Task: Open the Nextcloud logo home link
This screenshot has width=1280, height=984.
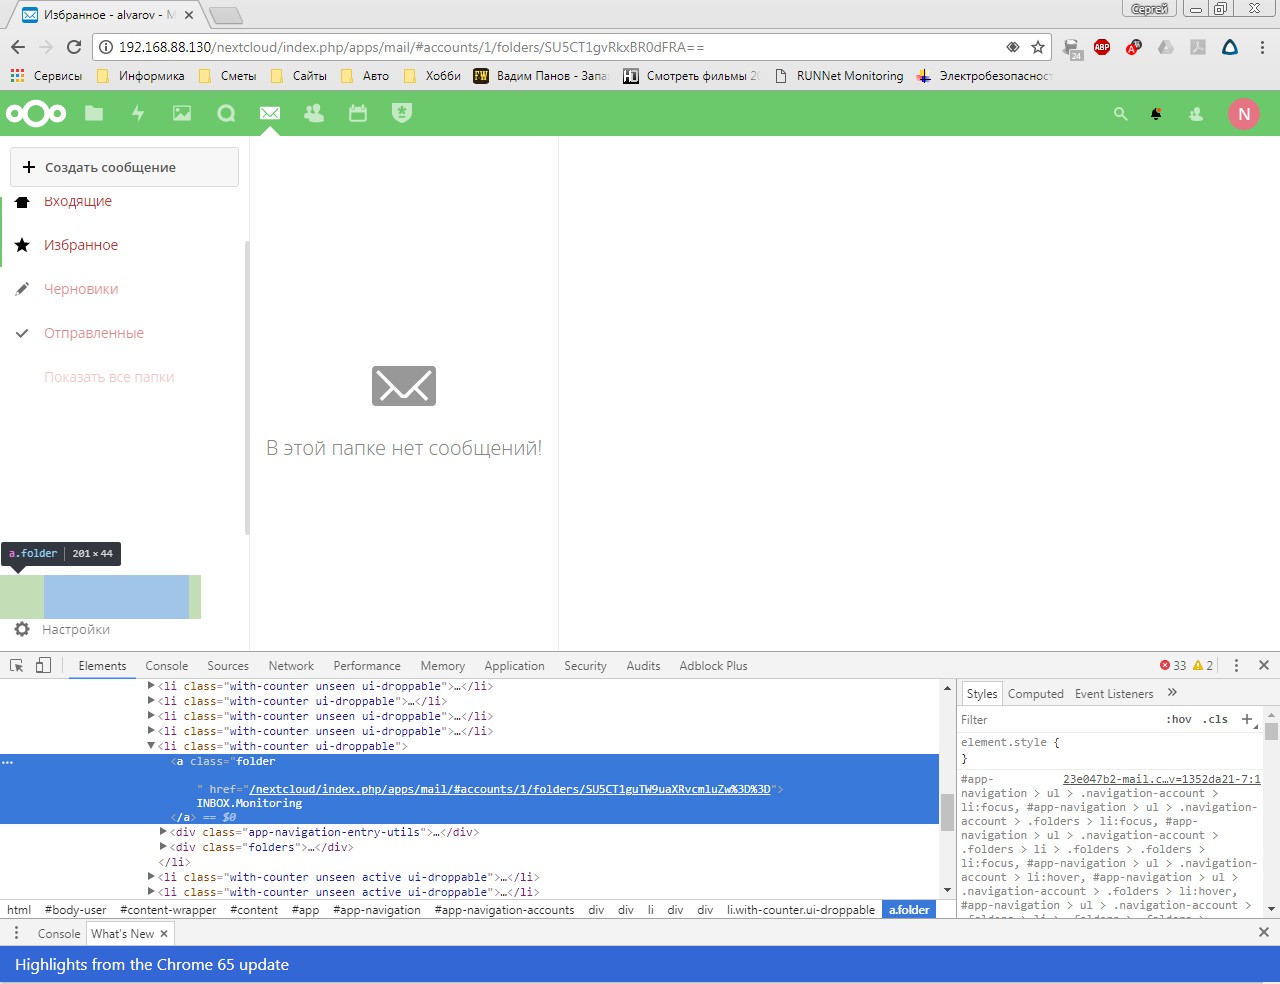Action: point(36,113)
